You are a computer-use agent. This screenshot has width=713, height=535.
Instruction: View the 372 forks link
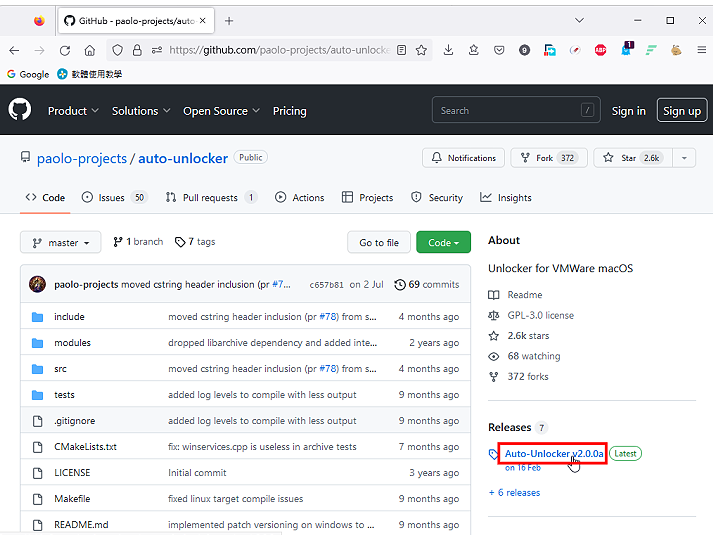(x=518, y=376)
